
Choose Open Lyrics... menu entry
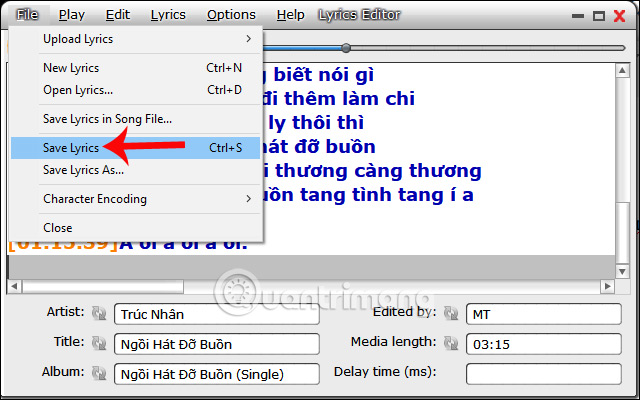[136, 90]
